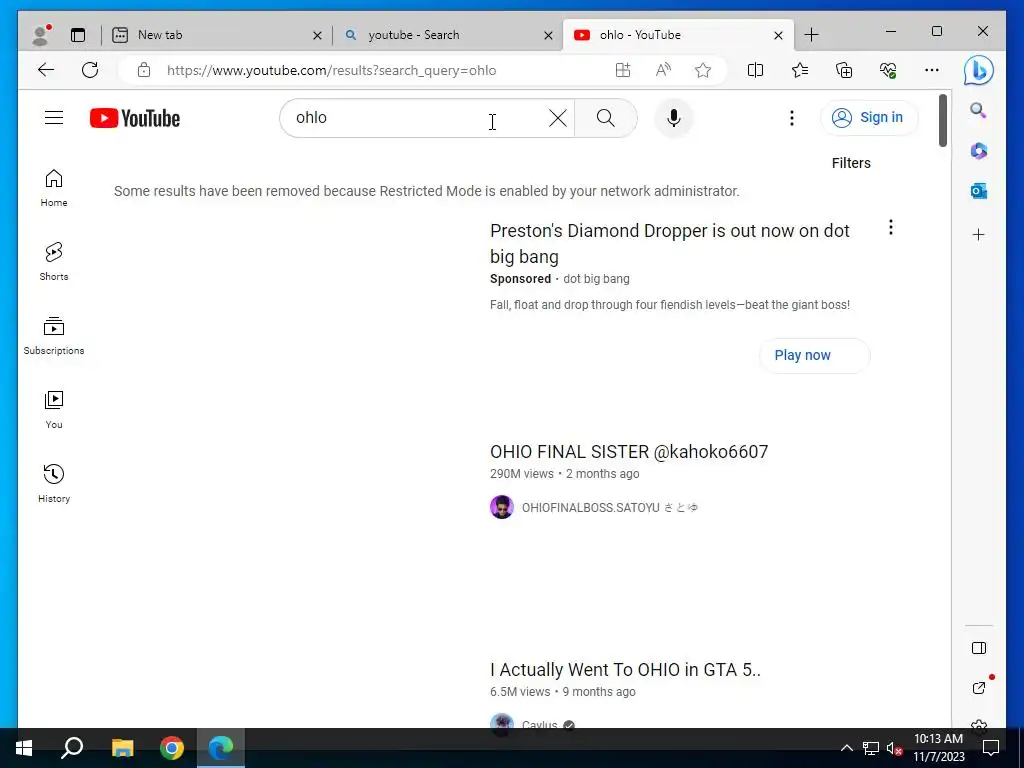This screenshot has height=768, width=1024.
Task: Click the page vertical scrollbar
Action: click(x=942, y=120)
